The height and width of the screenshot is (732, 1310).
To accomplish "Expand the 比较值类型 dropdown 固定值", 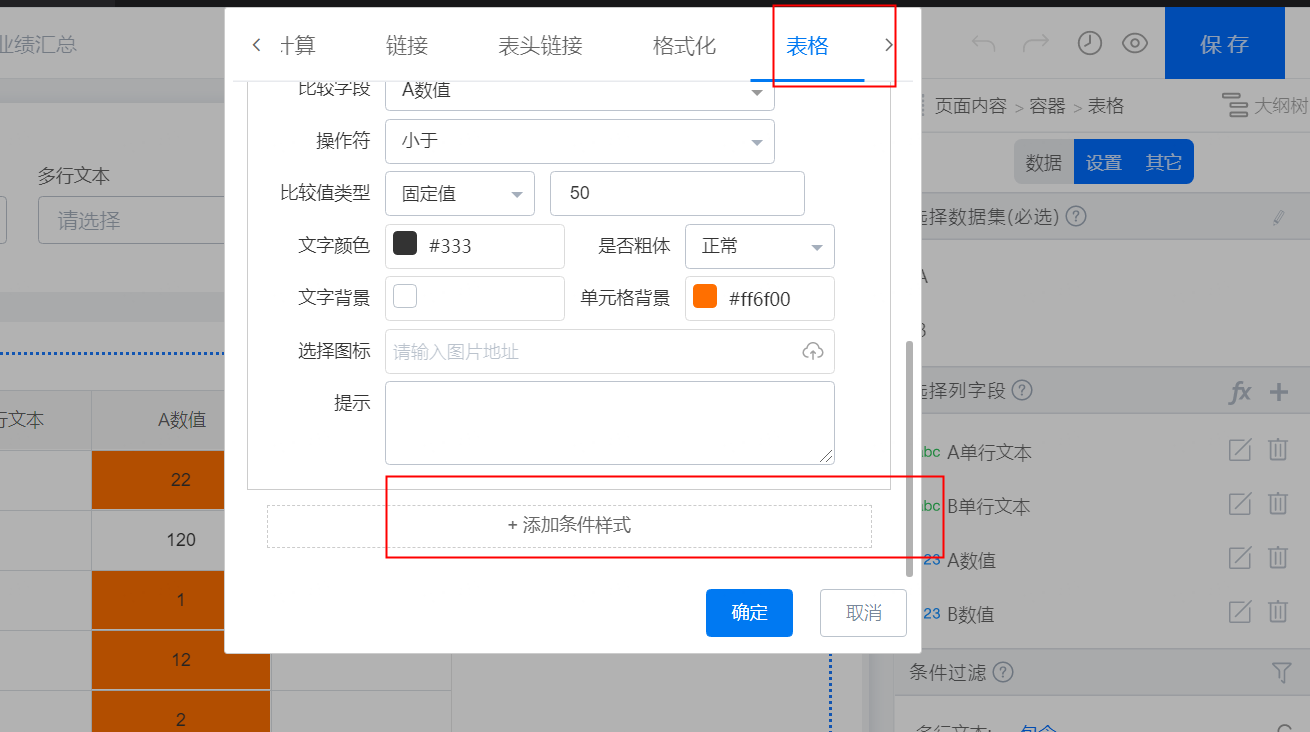I will pos(459,193).
